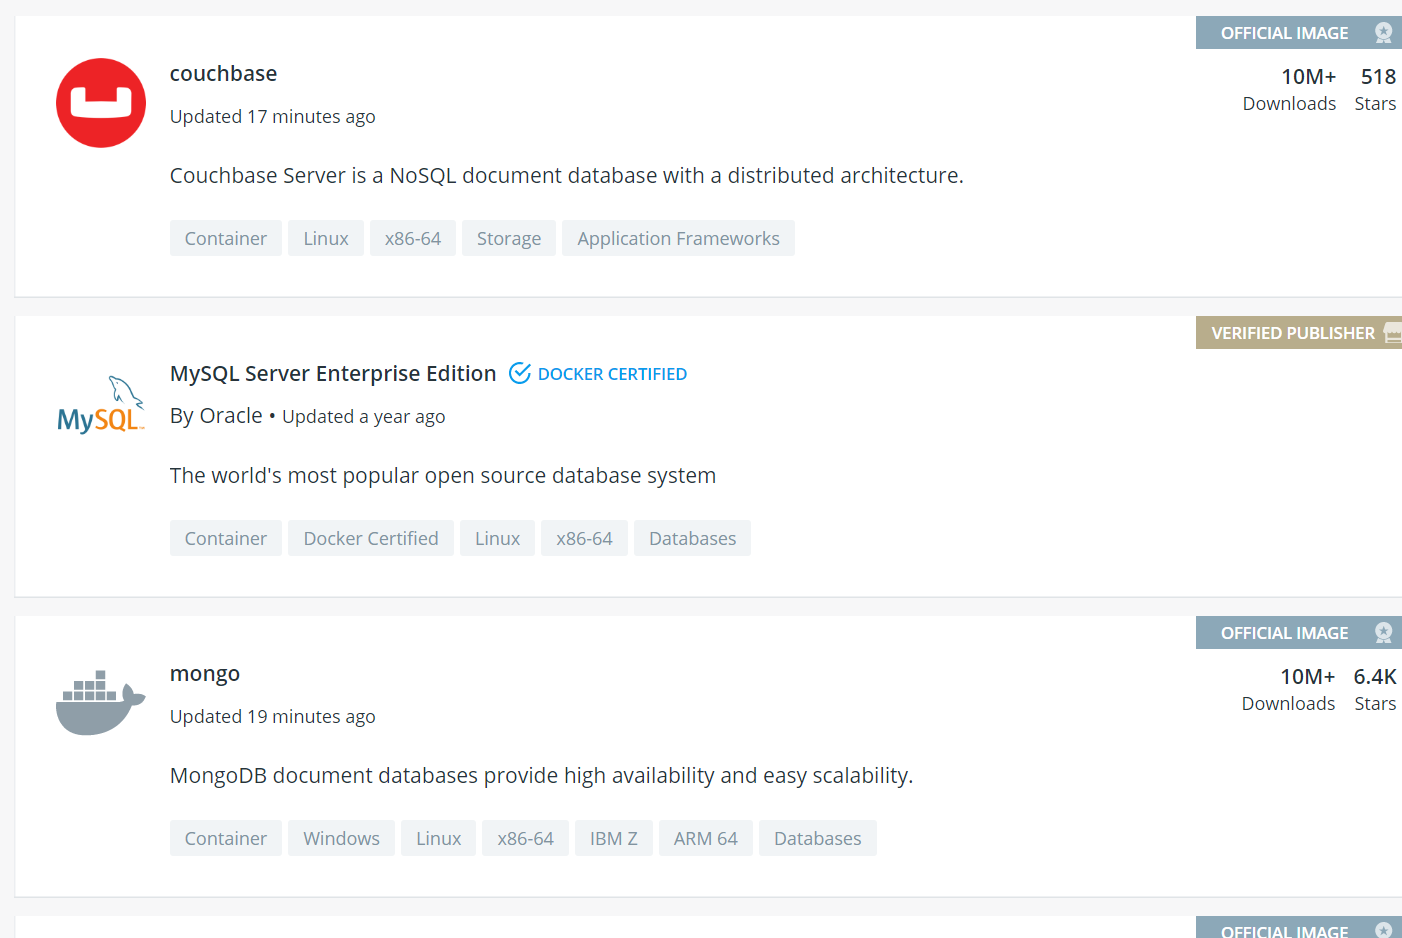Click the MySQL 'most popular' description
Image resolution: width=1402 pixels, height=938 pixels.
pyautogui.click(x=443, y=476)
